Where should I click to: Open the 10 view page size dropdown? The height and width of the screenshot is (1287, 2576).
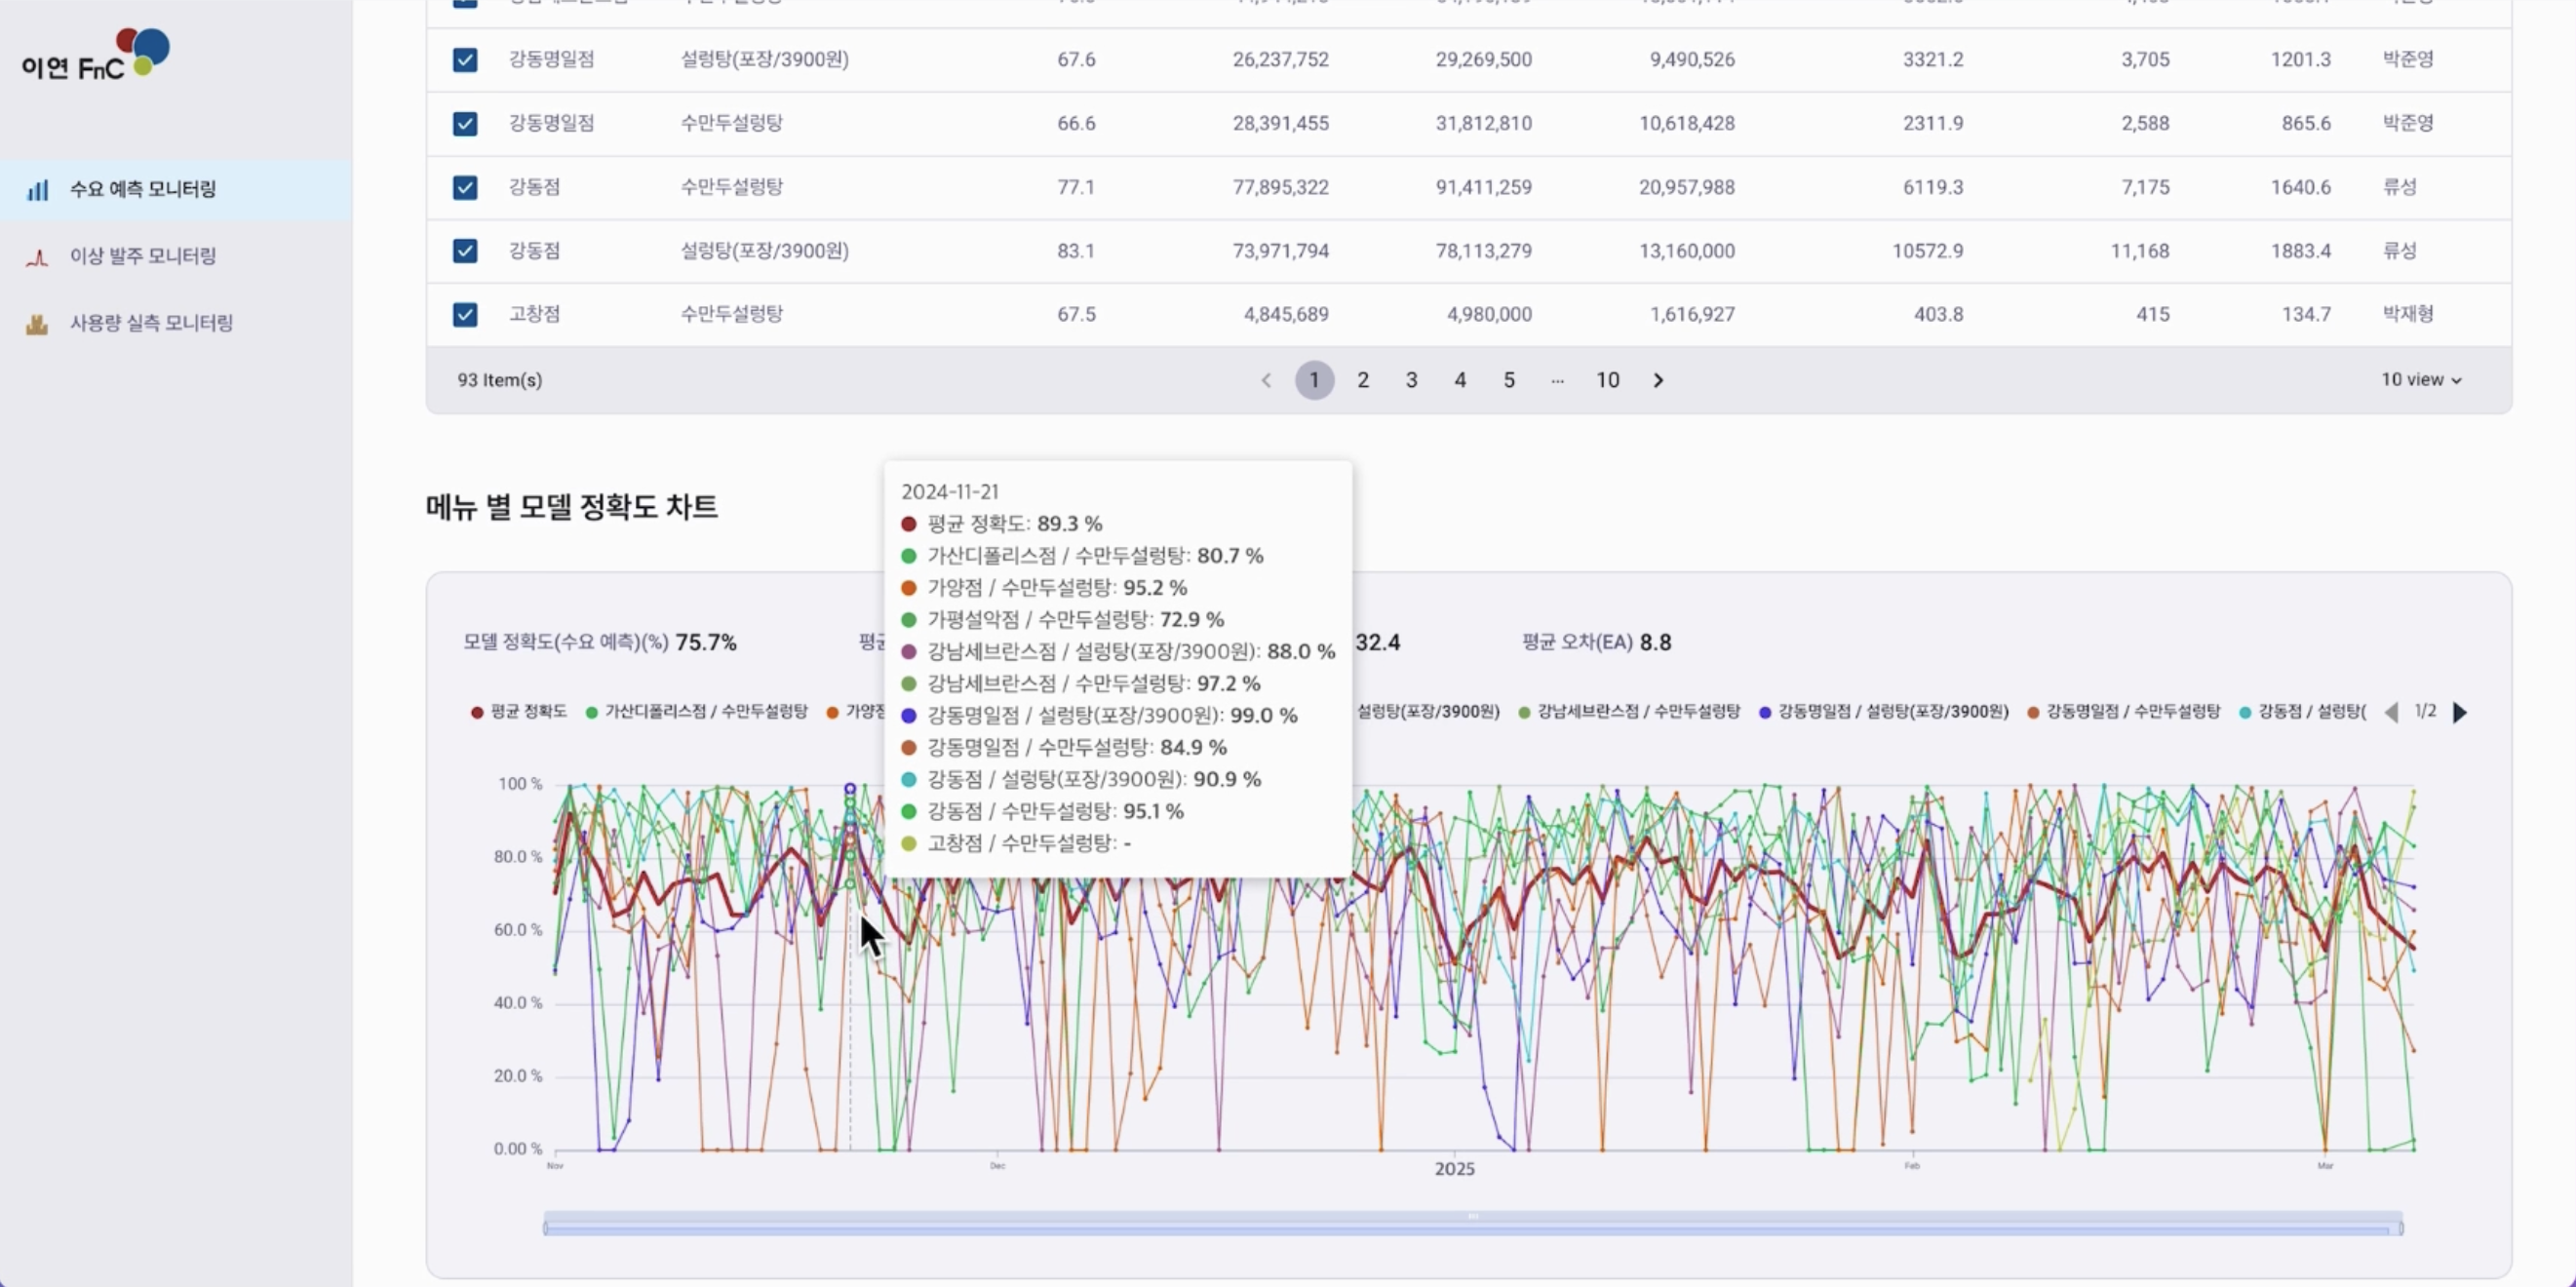pyautogui.click(x=2420, y=380)
